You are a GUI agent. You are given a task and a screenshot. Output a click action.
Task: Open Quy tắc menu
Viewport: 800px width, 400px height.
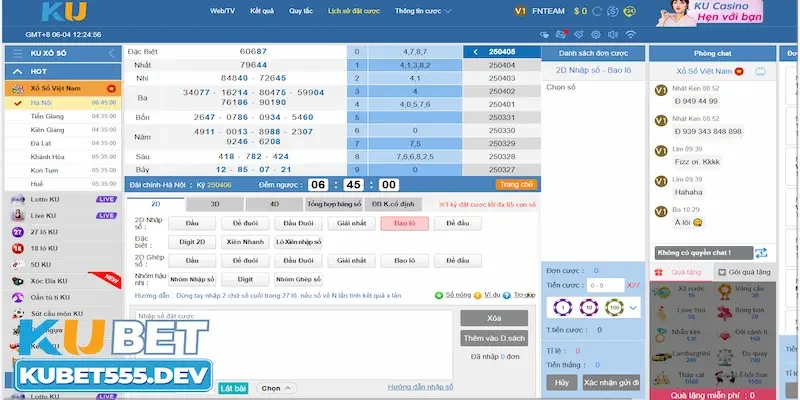[301, 11]
